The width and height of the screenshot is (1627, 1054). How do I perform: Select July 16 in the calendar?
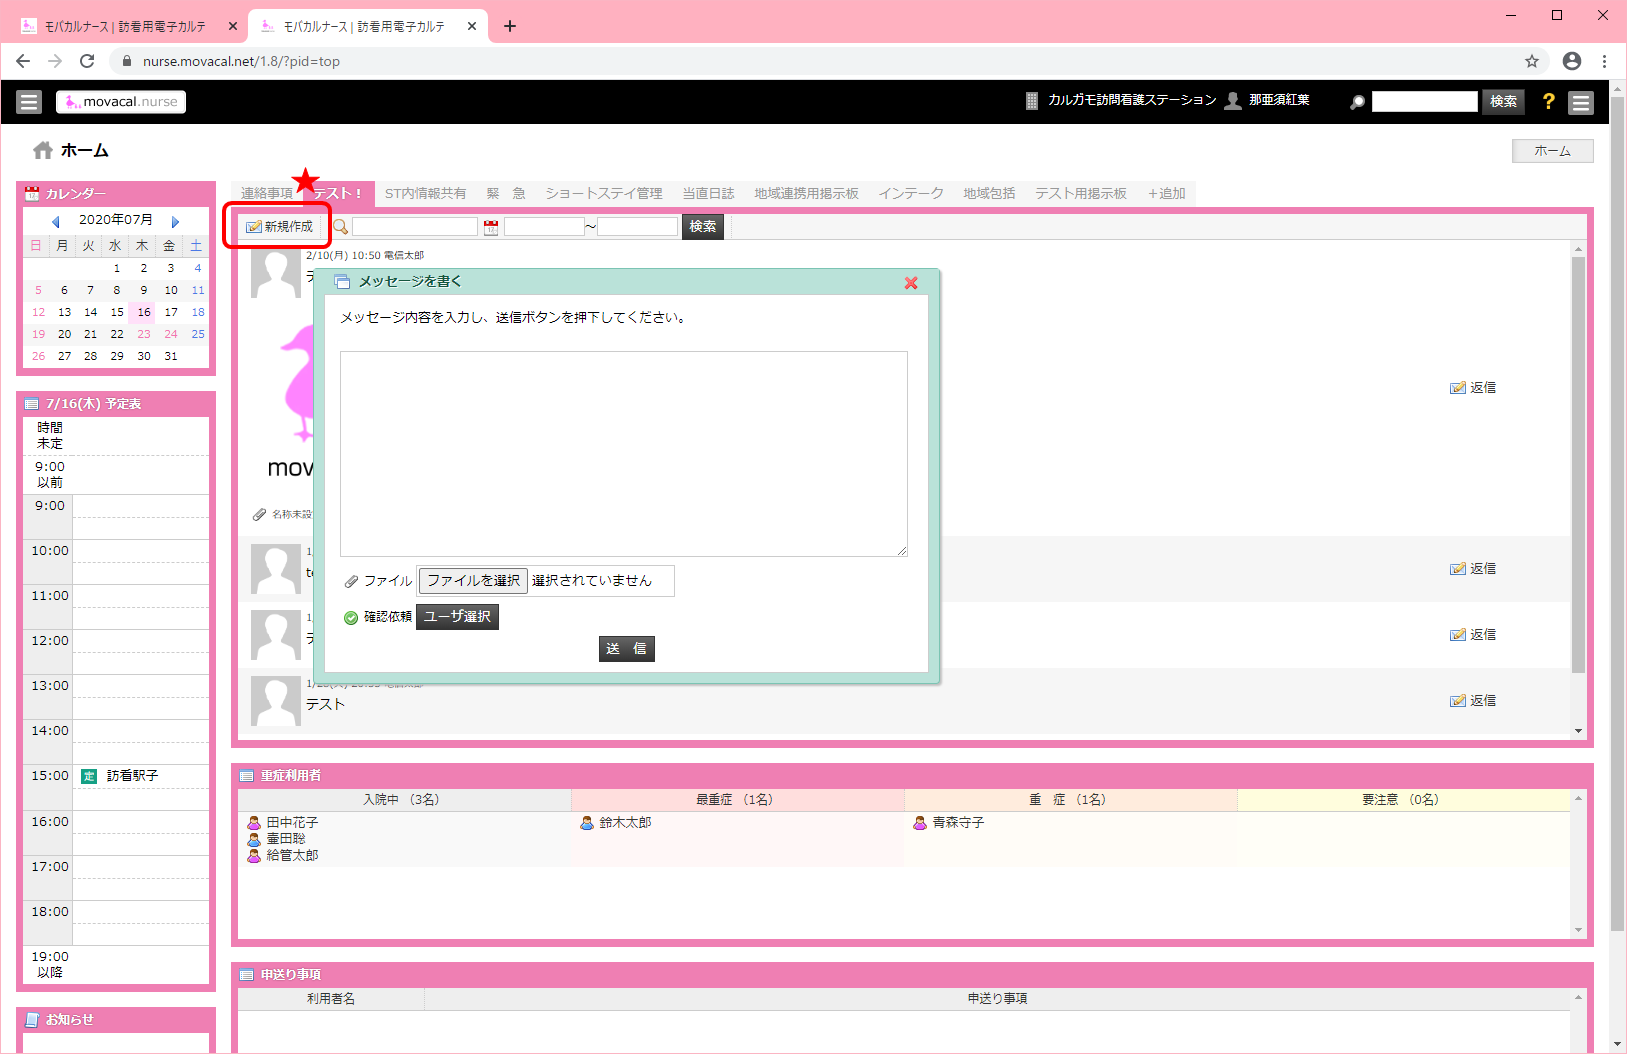pyautogui.click(x=144, y=312)
